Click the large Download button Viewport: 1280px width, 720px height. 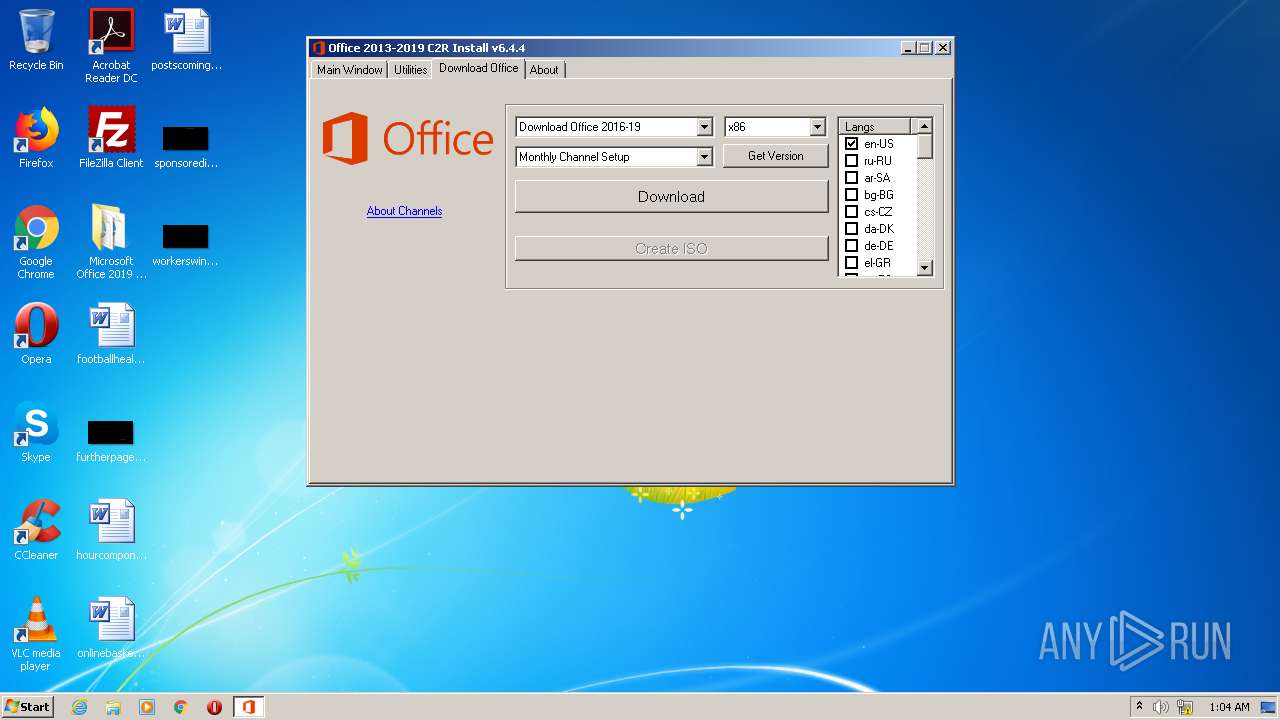pos(672,196)
